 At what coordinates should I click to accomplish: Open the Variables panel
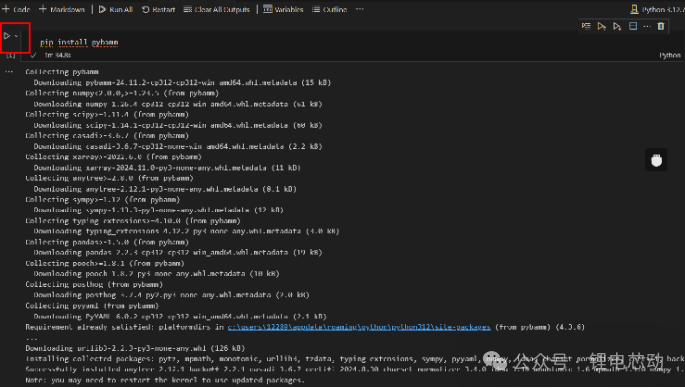pyautogui.click(x=283, y=9)
